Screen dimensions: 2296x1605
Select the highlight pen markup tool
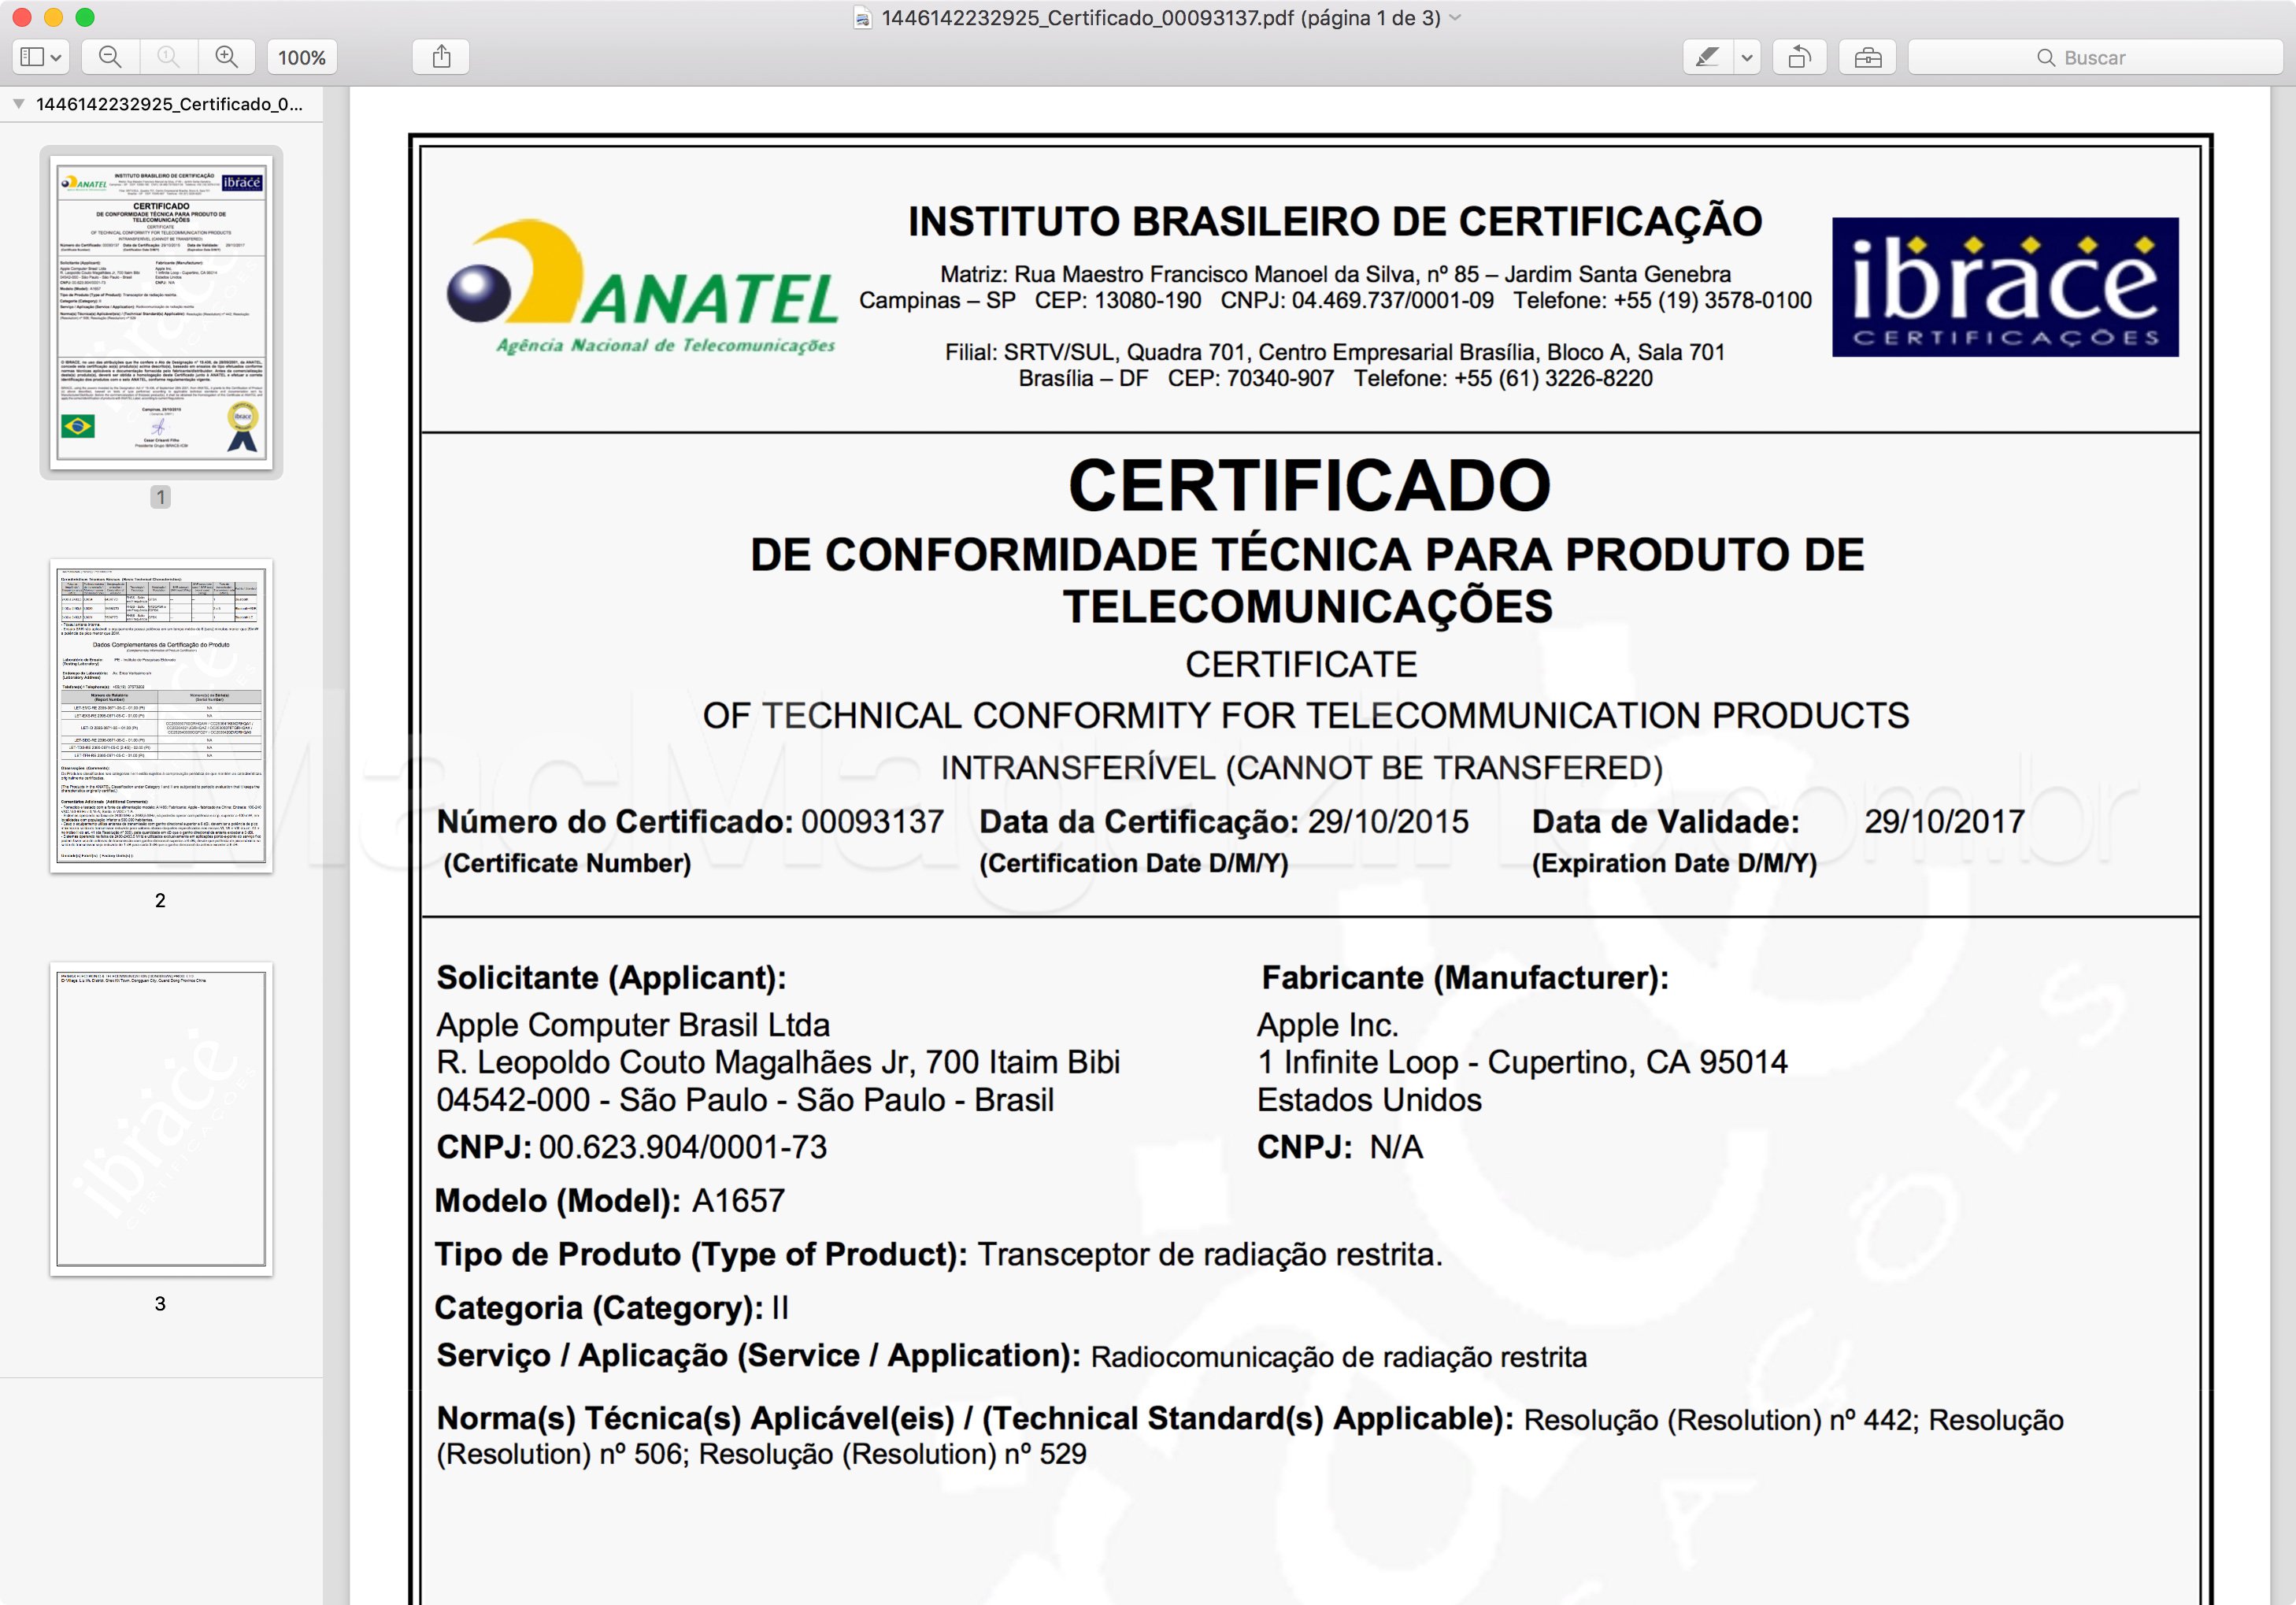1708,57
